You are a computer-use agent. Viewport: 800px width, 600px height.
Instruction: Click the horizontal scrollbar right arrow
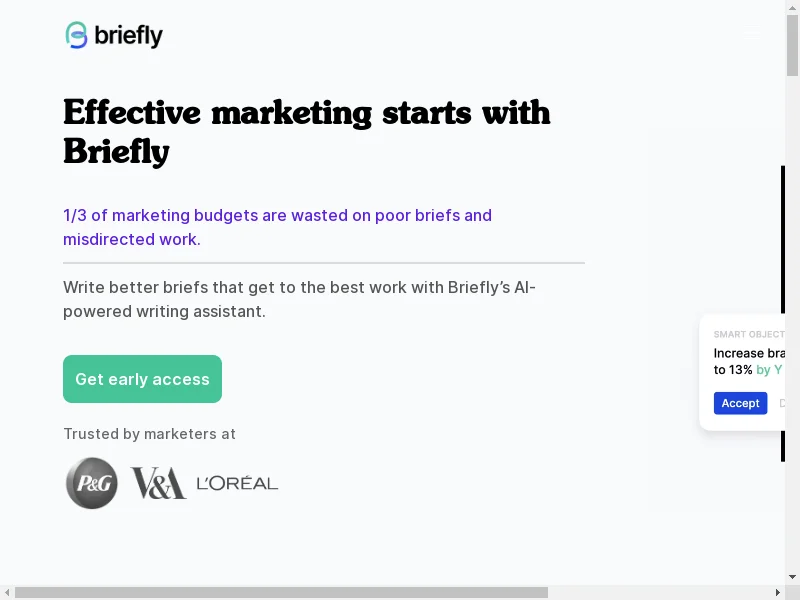click(x=778, y=592)
